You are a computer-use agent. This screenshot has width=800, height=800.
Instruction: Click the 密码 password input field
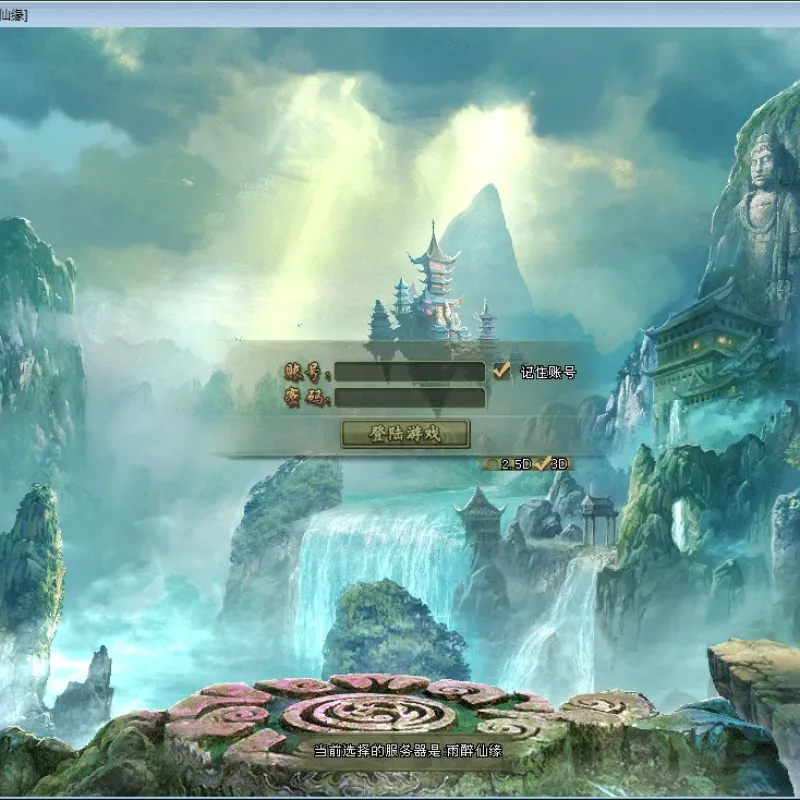click(410, 397)
